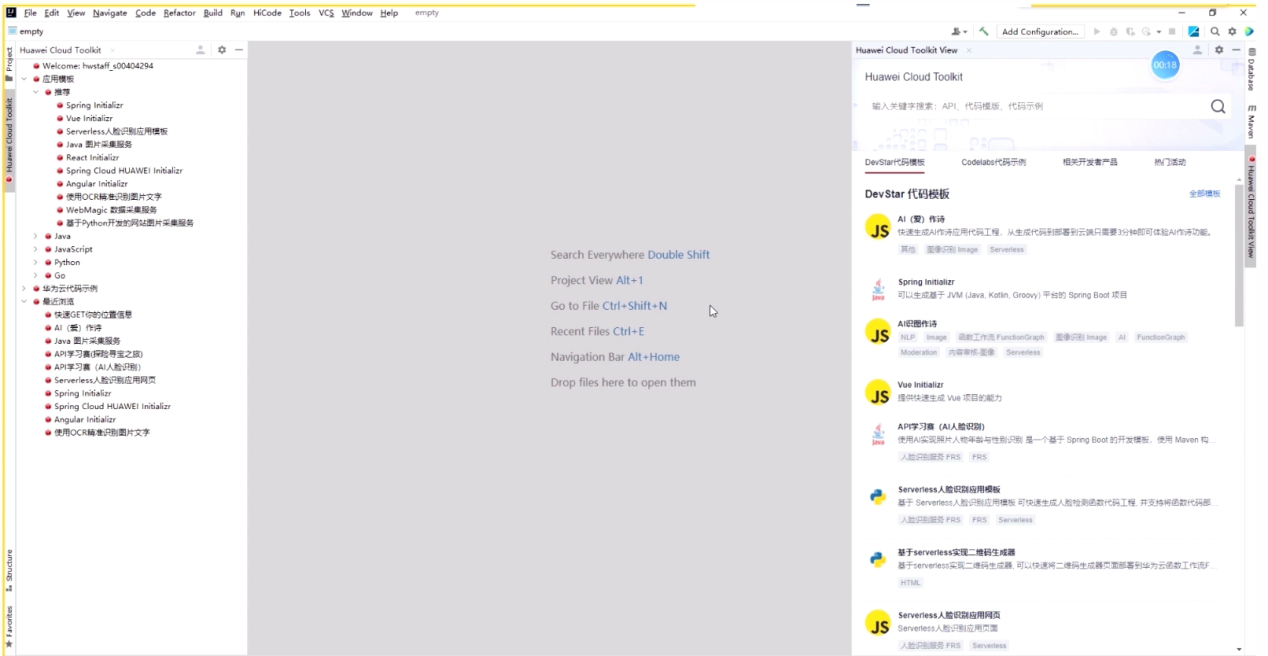1268x656 pixels.
Task: Click the Serverless tag under AI（爱）作诗
Action: (1007, 250)
